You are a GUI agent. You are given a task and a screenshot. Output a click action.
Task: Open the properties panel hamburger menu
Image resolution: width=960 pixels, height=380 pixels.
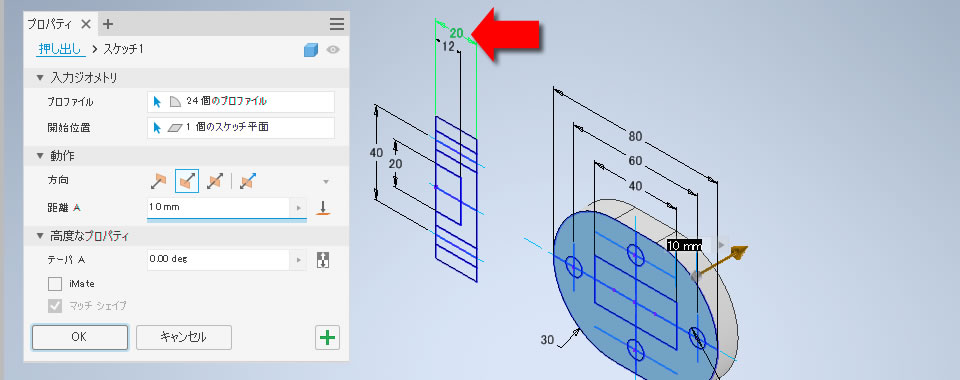[337, 24]
